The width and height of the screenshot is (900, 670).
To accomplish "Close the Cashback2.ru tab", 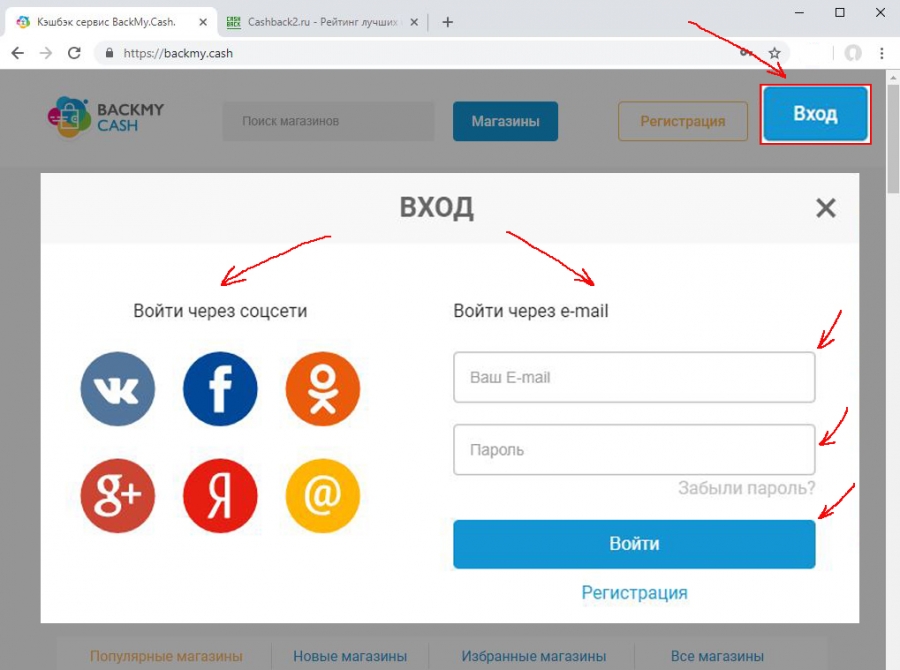I will [414, 22].
